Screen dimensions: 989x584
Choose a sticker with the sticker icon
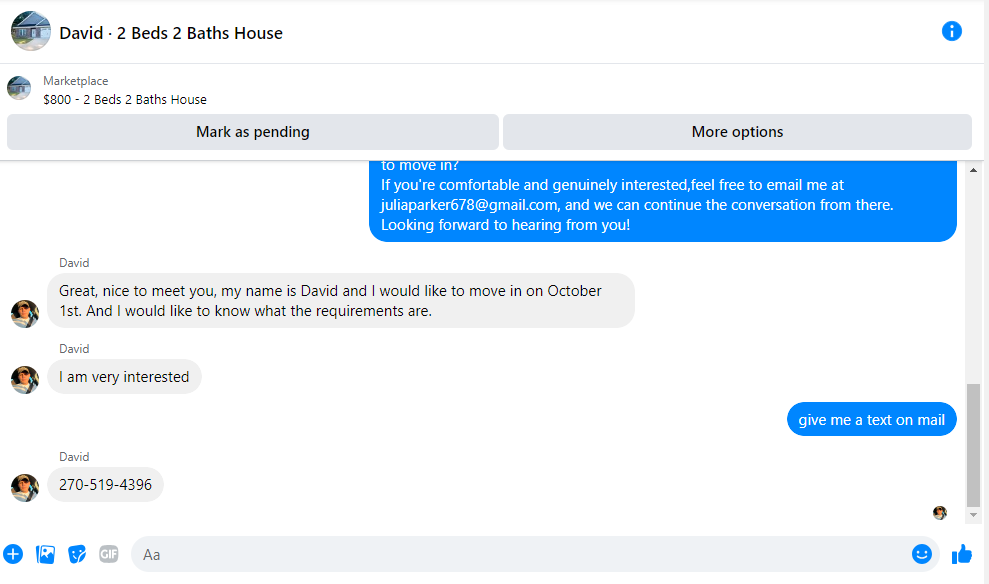pyautogui.click(x=77, y=554)
